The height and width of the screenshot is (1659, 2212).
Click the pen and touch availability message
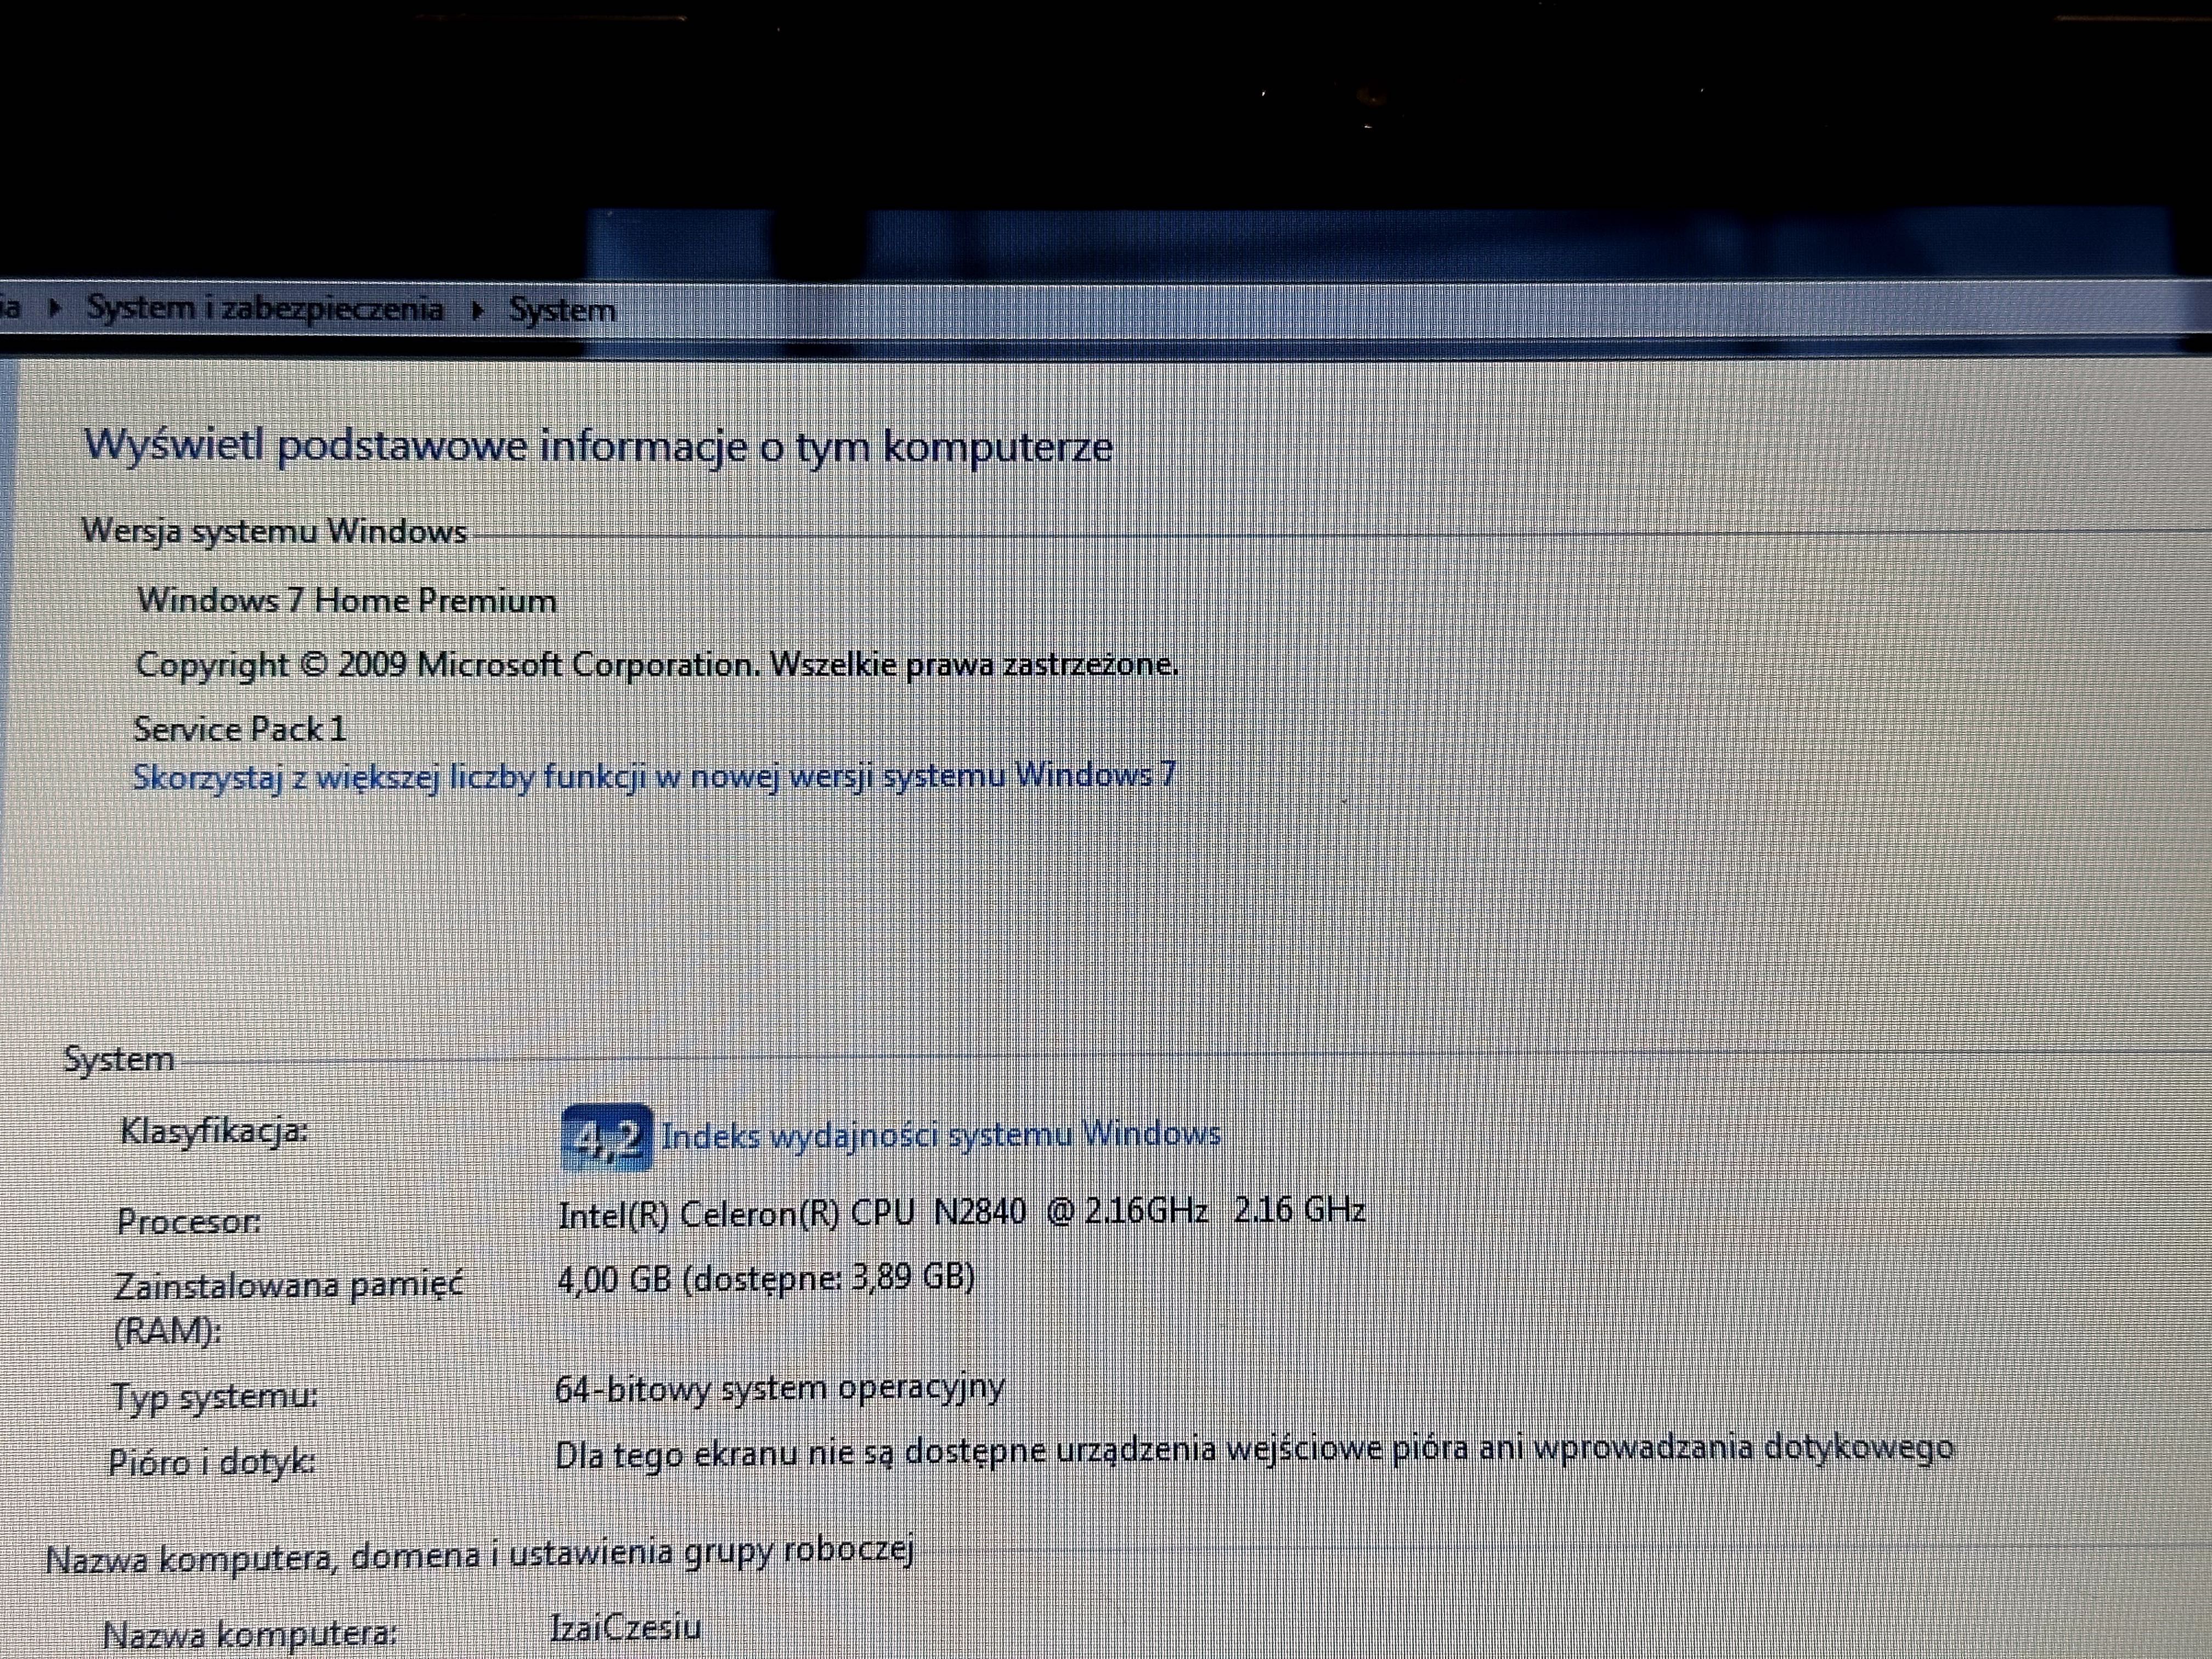pos(1254,1450)
